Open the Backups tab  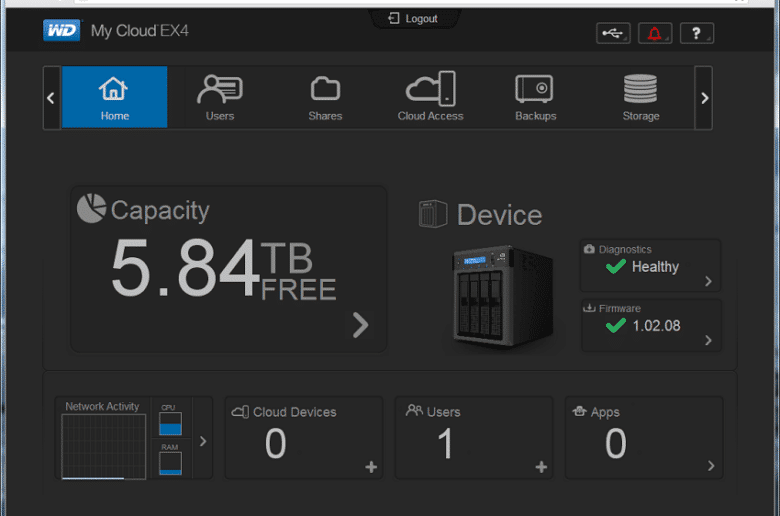coord(535,97)
